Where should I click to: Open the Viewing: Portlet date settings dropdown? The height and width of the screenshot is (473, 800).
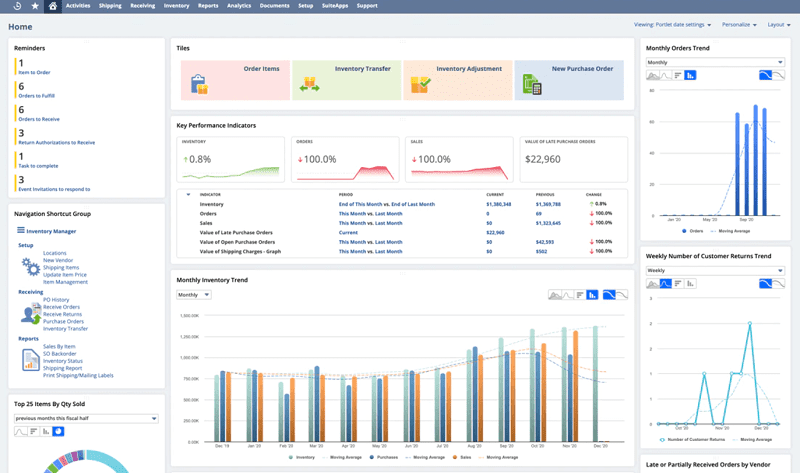click(x=672, y=24)
